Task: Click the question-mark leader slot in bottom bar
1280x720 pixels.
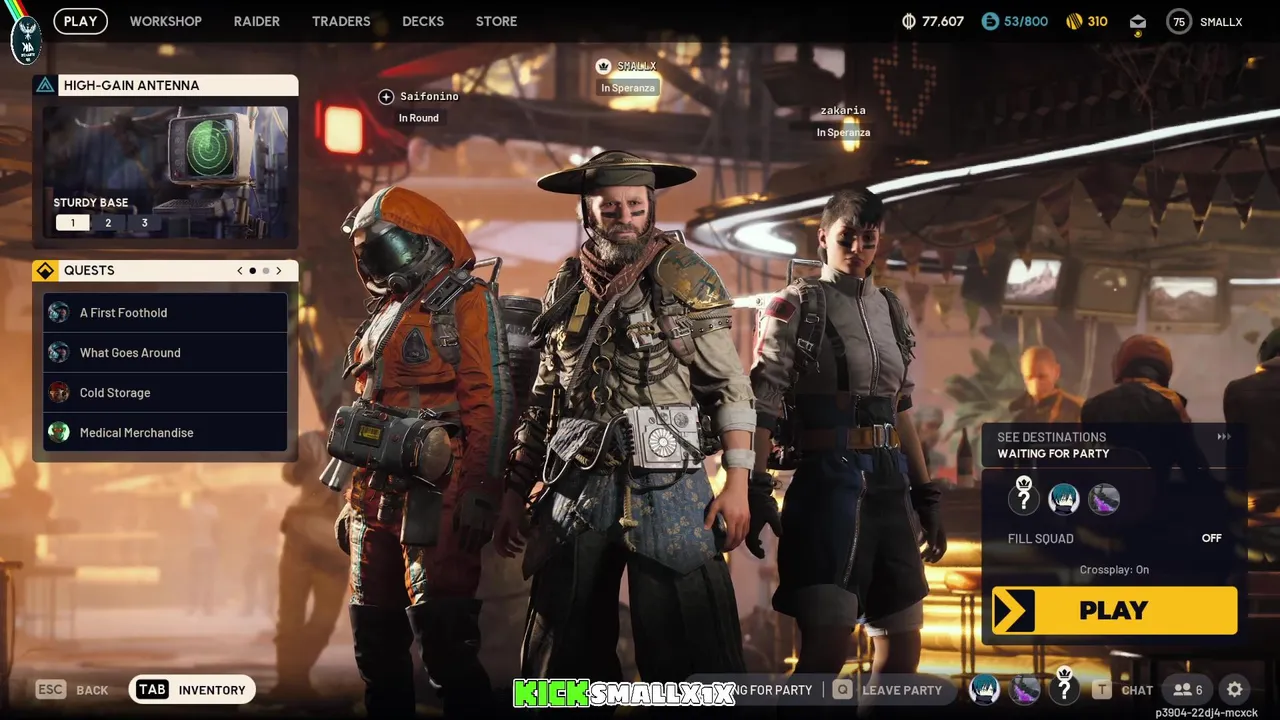Action: coord(1064,687)
